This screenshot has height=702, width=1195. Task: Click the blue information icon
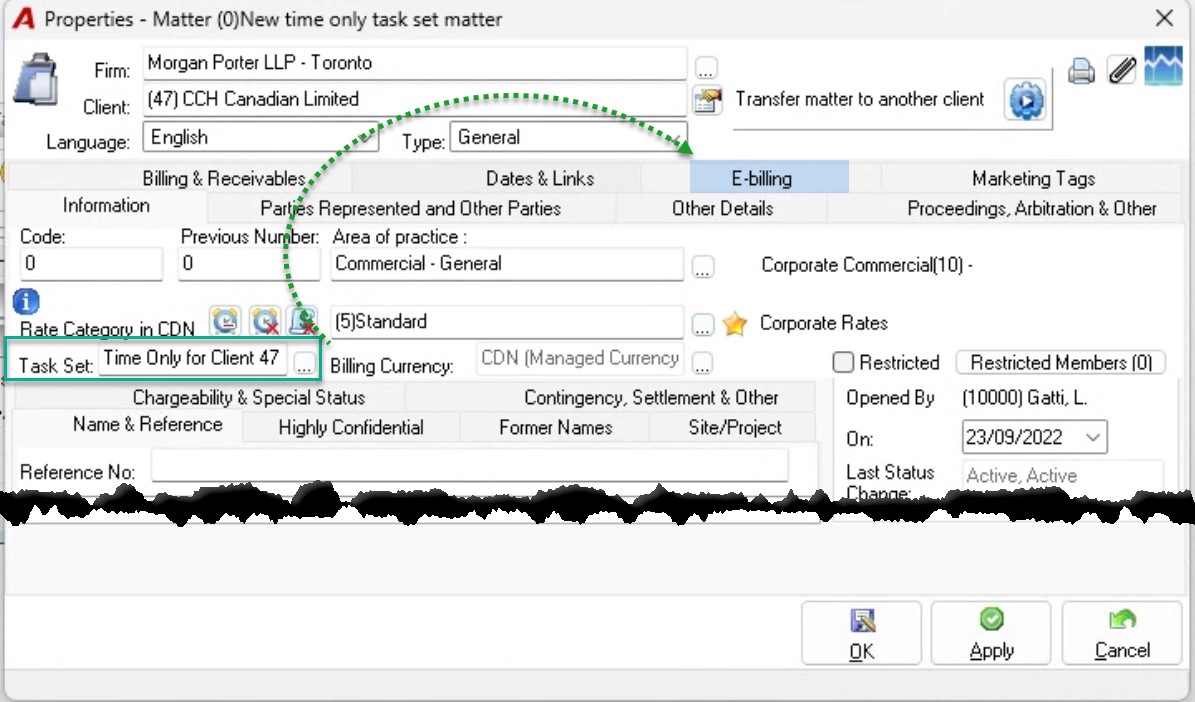tap(26, 302)
